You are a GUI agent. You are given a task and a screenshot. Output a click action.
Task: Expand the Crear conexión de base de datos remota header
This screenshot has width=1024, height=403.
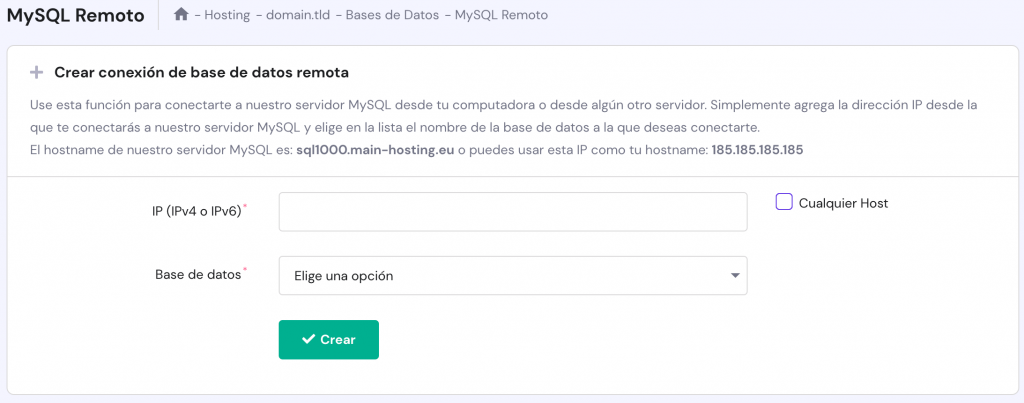tap(201, 72)
